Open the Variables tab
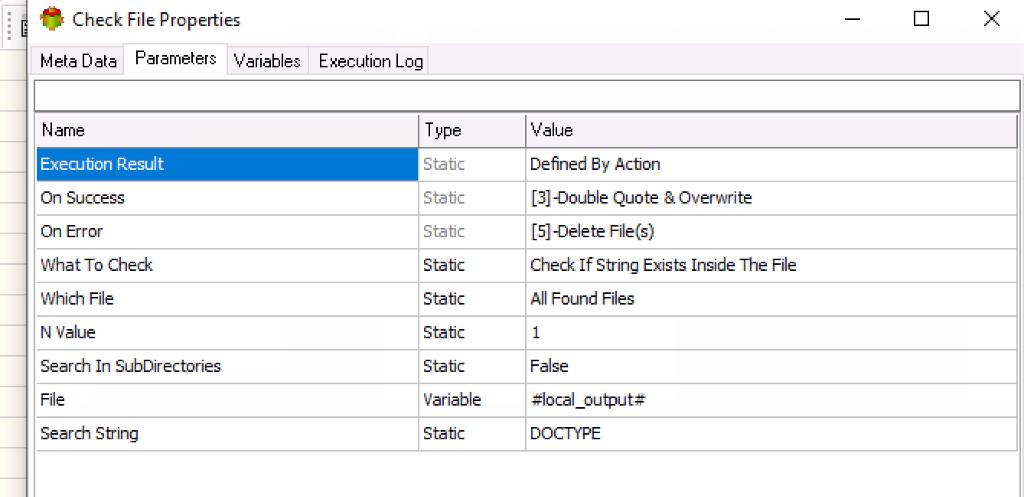The width and height of the screenshot is (1024, 497). pos(267,61)
